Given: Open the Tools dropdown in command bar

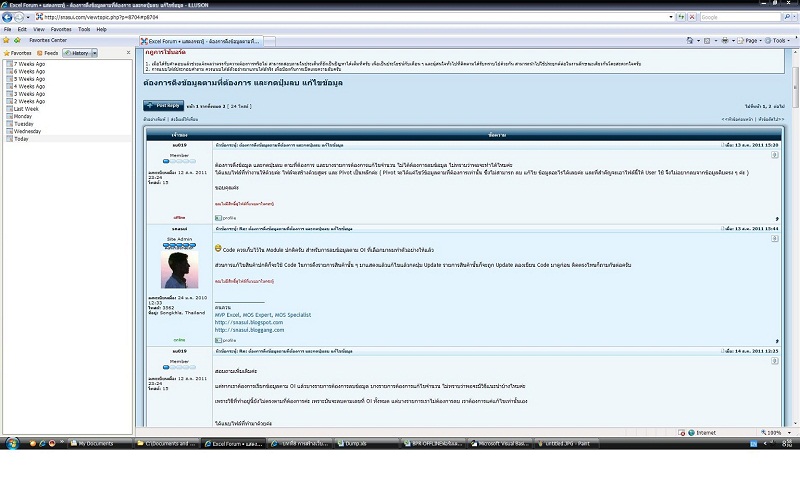Looking at the screenshot, I should [x=779, y=40].
